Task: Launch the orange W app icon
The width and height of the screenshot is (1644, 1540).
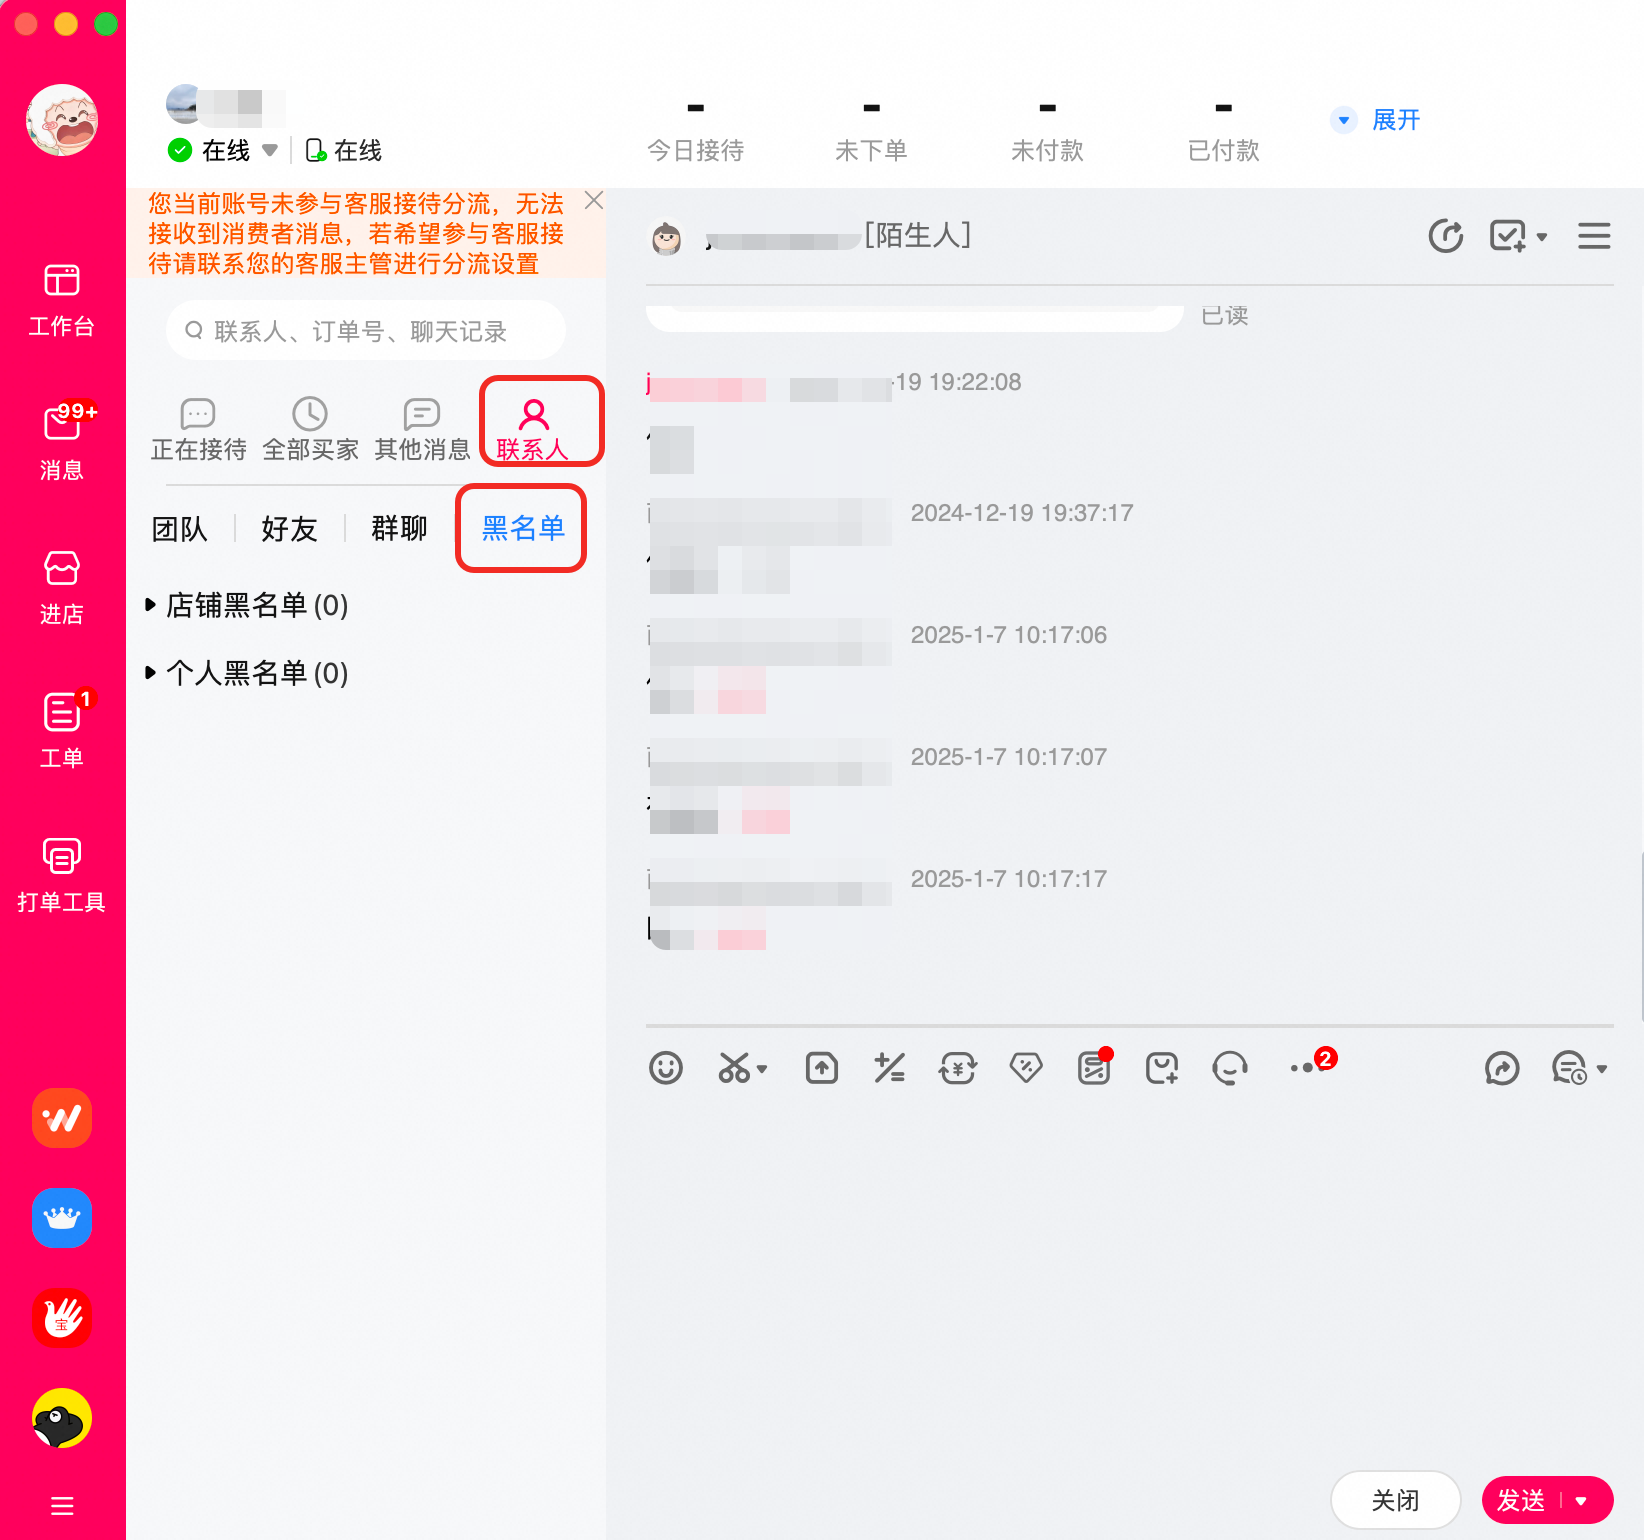Action: tap(62, 1118)
